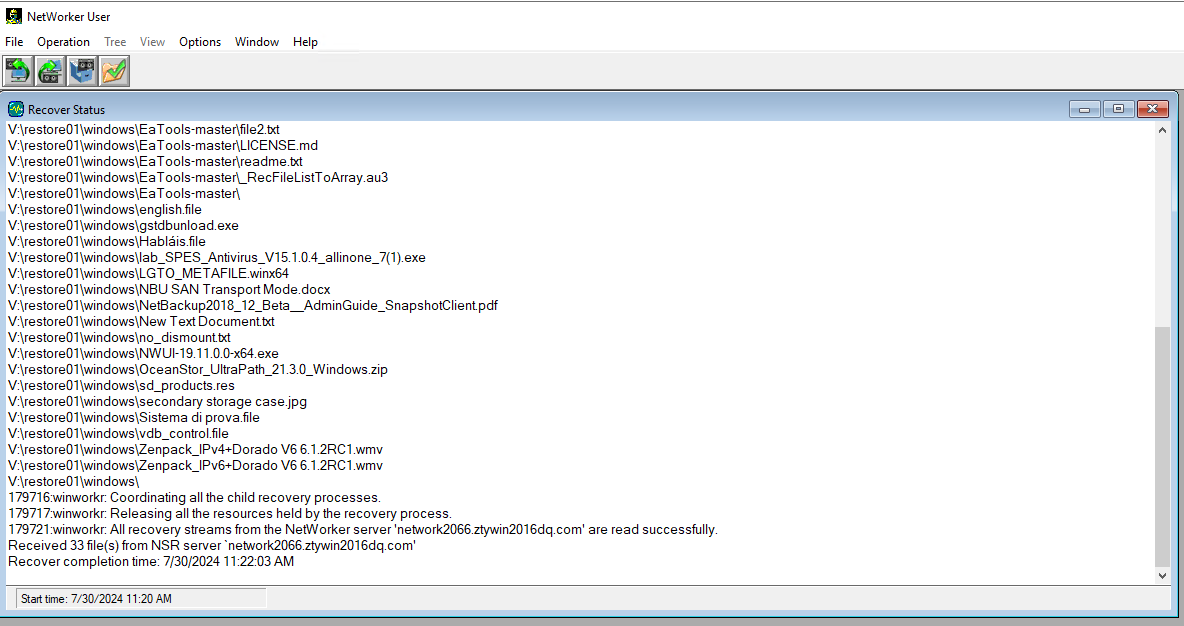Click the Start time status bar field

tap(141, 599)
